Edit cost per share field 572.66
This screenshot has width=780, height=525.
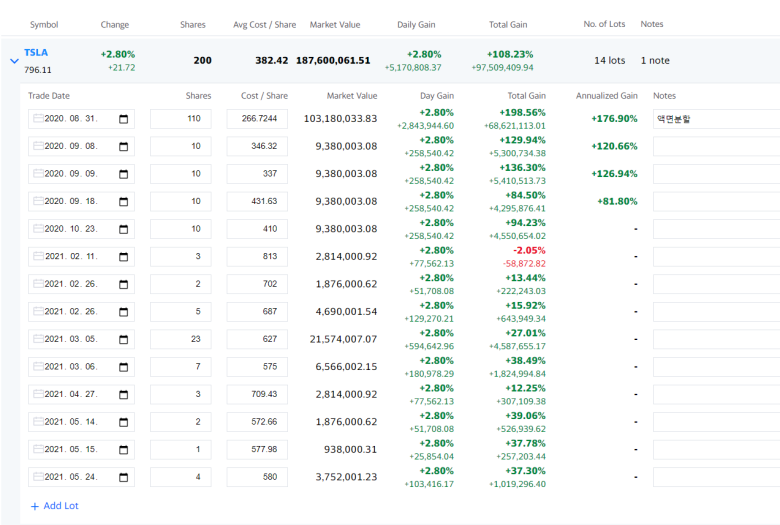(257, 422)
